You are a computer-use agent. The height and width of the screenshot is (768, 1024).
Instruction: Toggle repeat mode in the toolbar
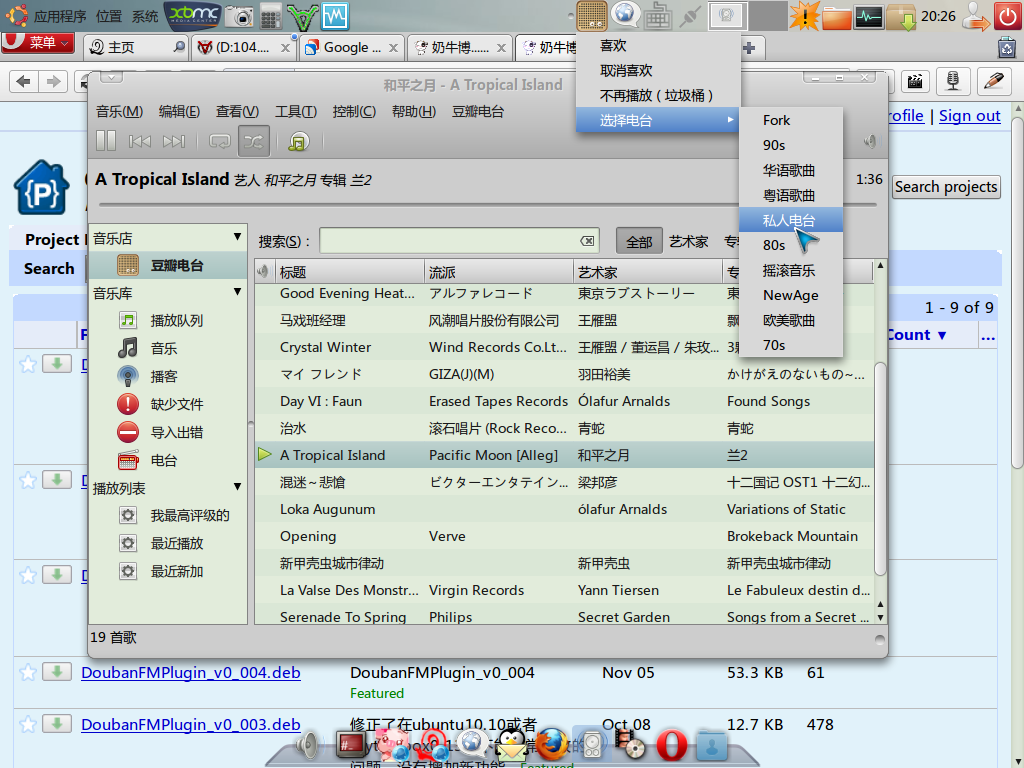[220, 142]
